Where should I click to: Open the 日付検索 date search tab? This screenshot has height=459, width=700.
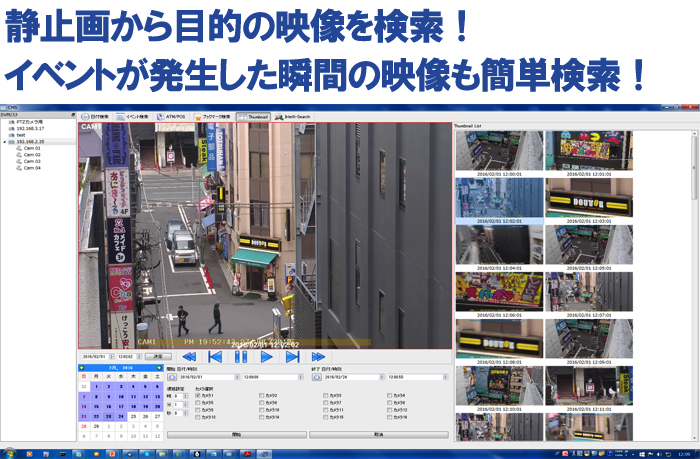95,117
